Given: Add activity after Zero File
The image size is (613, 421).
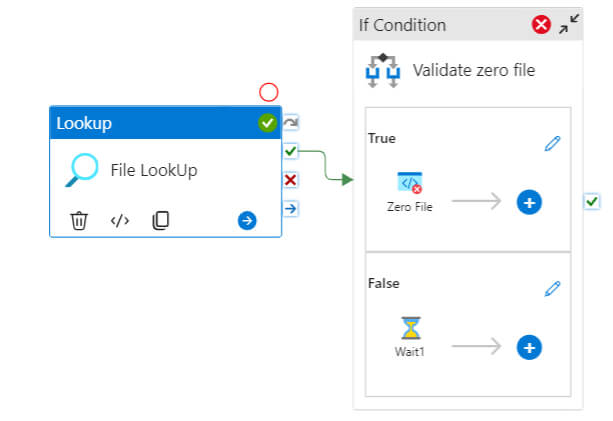Looking at the screenshot, I should (529, 202).
